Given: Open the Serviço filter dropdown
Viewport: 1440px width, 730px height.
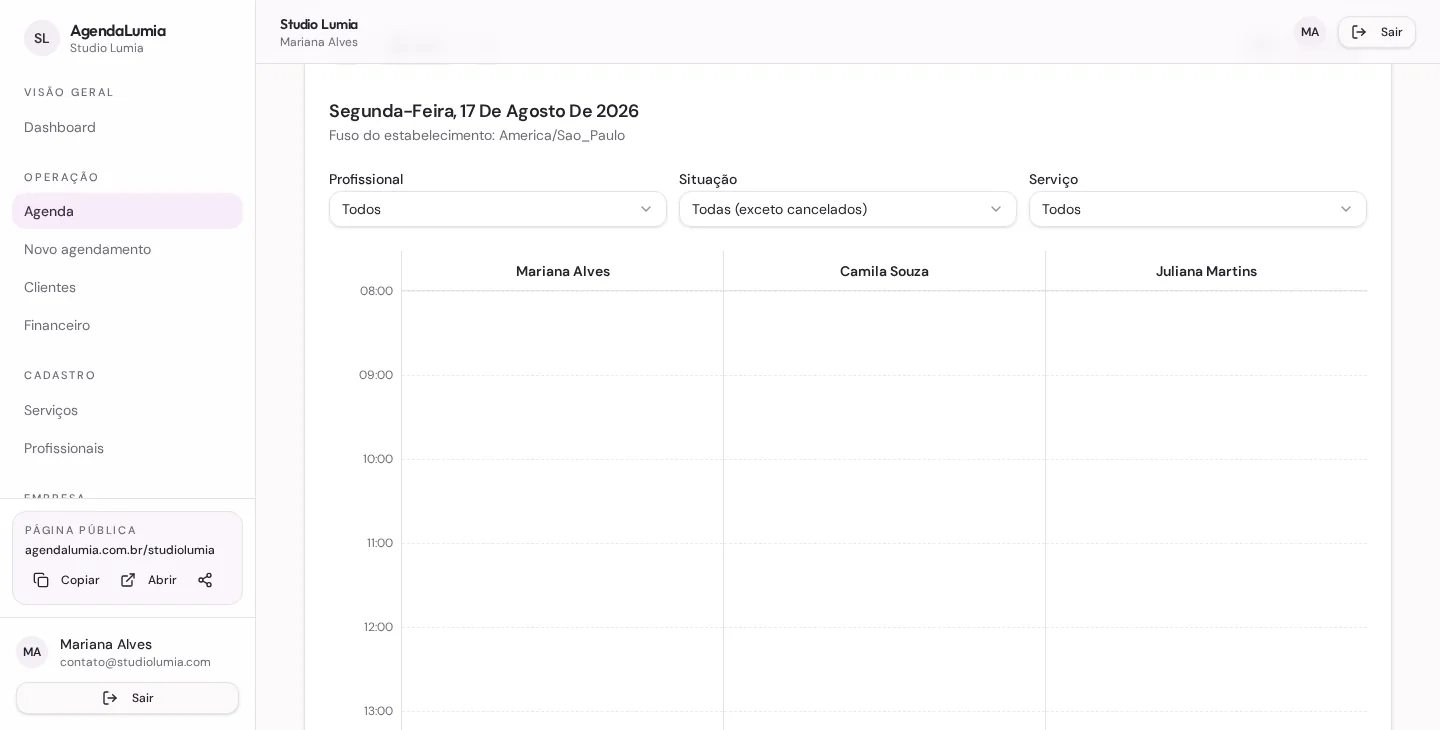Looking at the screenshot, I should tap(1198, 209).
